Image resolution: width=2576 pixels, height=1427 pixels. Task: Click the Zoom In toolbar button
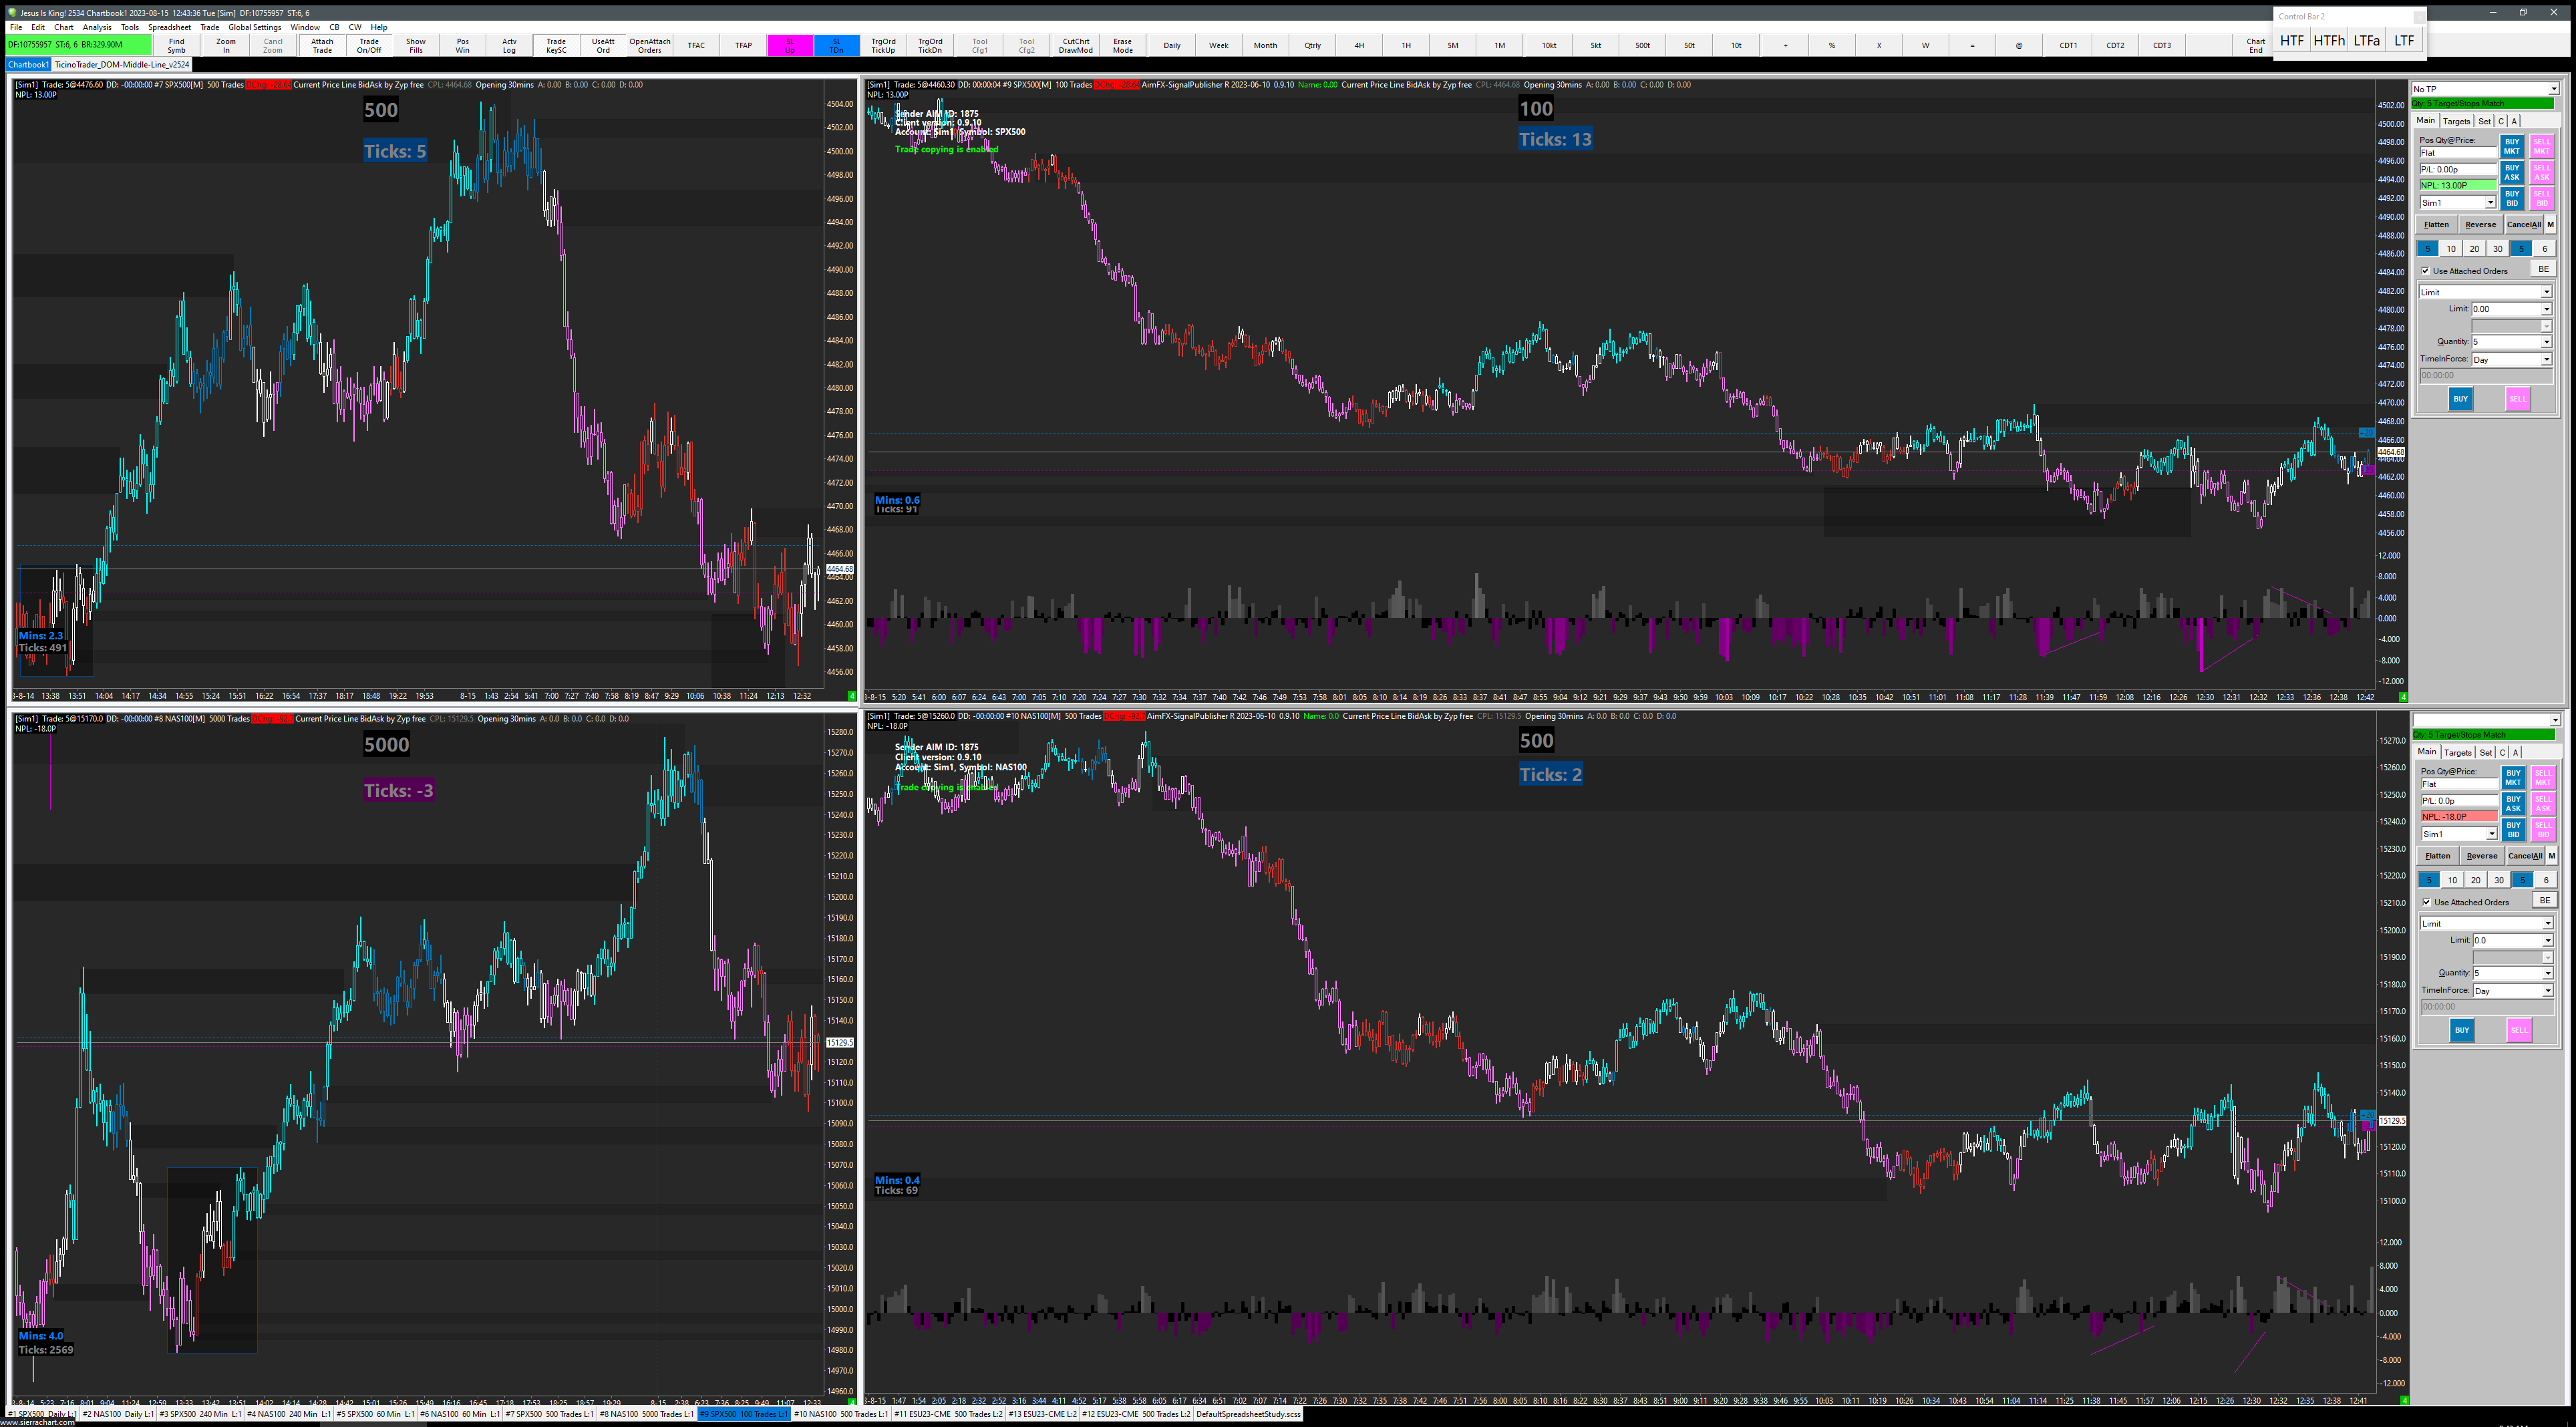pyautogui.click(x=226, y=45)
